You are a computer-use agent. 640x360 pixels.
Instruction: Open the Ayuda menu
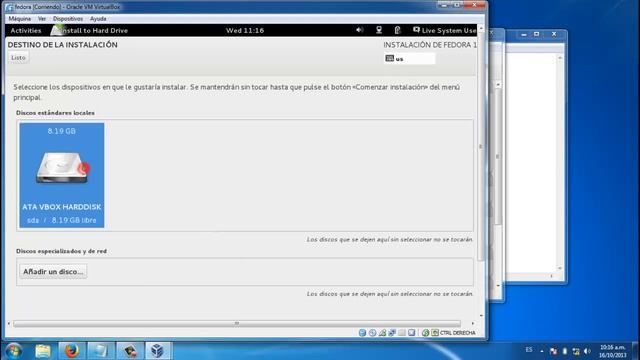98,19
